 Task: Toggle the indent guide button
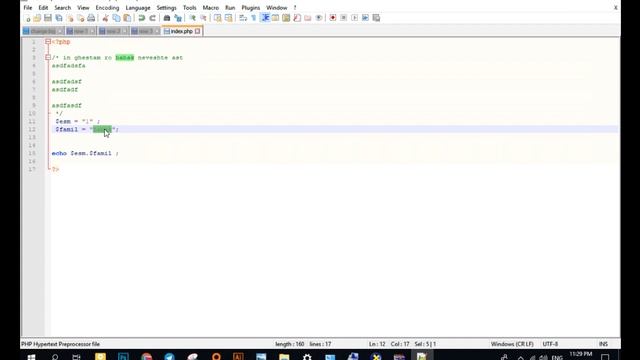[x=265, y=18]
